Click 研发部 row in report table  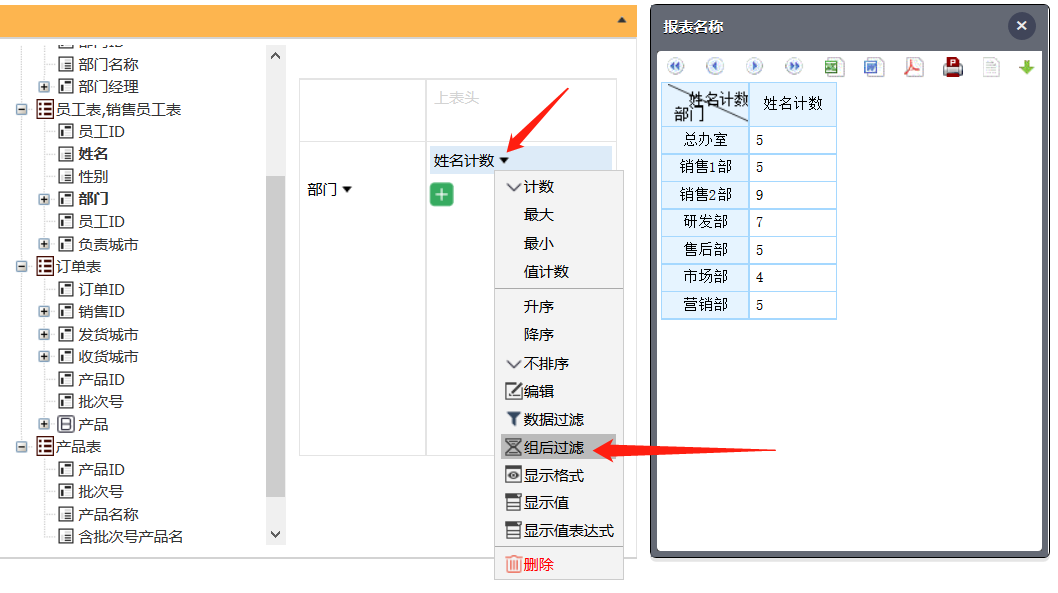(749, 222)
